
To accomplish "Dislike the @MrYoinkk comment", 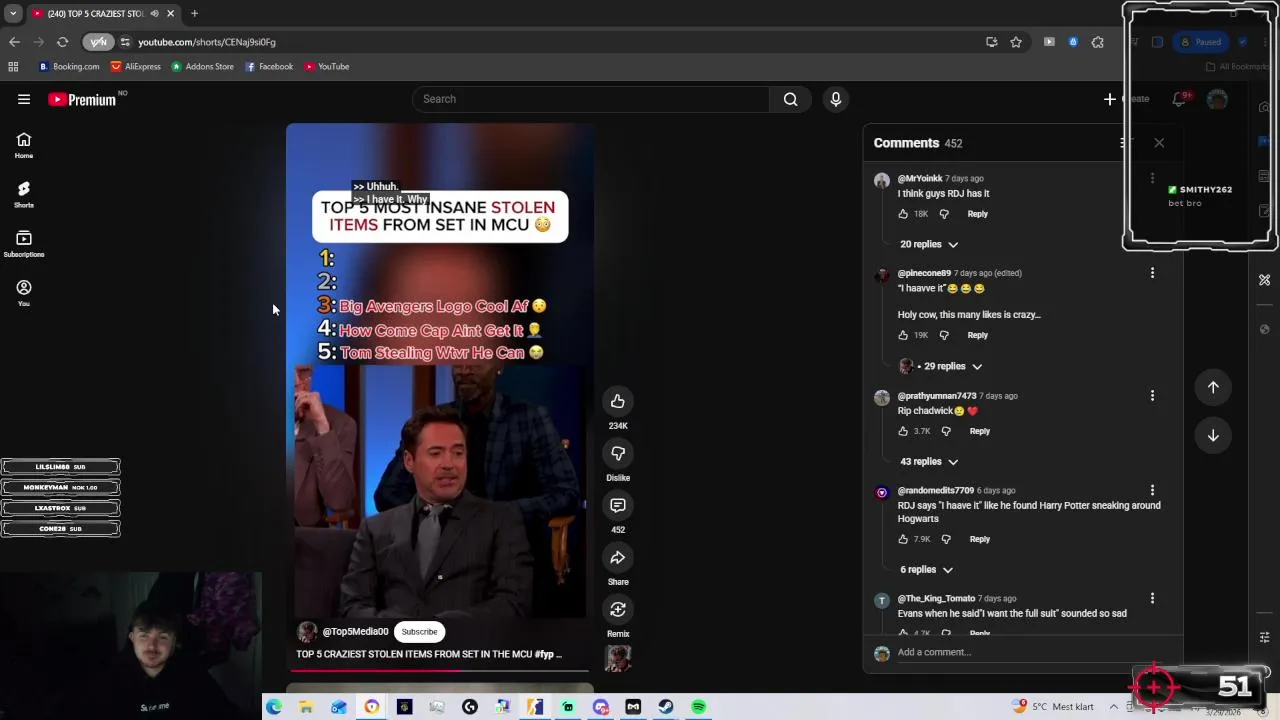I will (944, 214).
